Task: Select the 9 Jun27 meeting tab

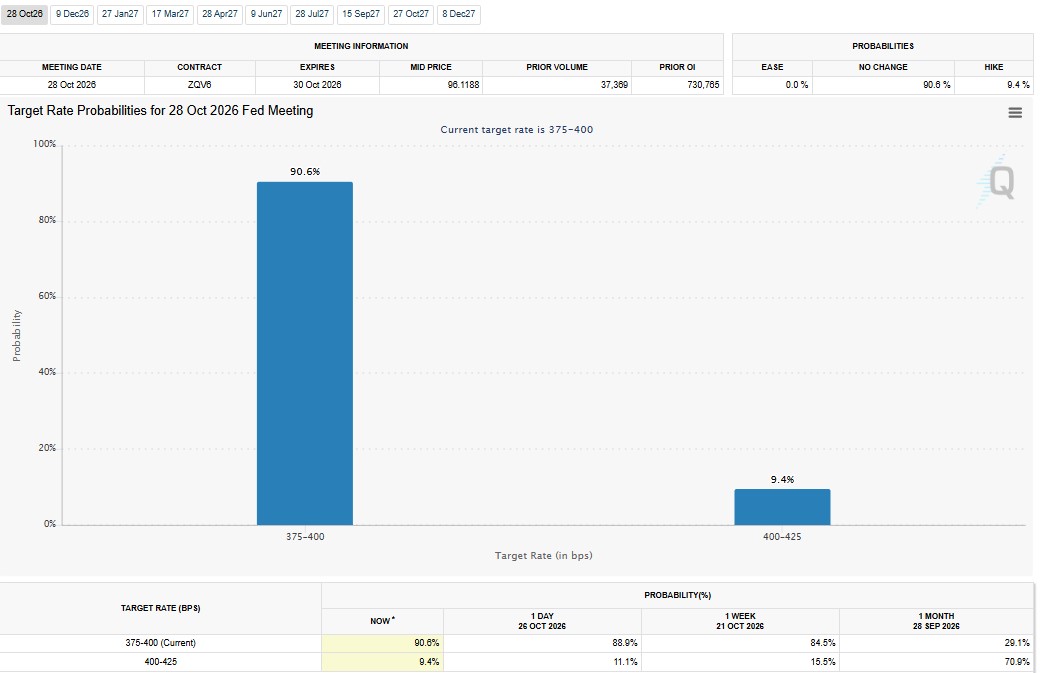Action: [266, 14]
